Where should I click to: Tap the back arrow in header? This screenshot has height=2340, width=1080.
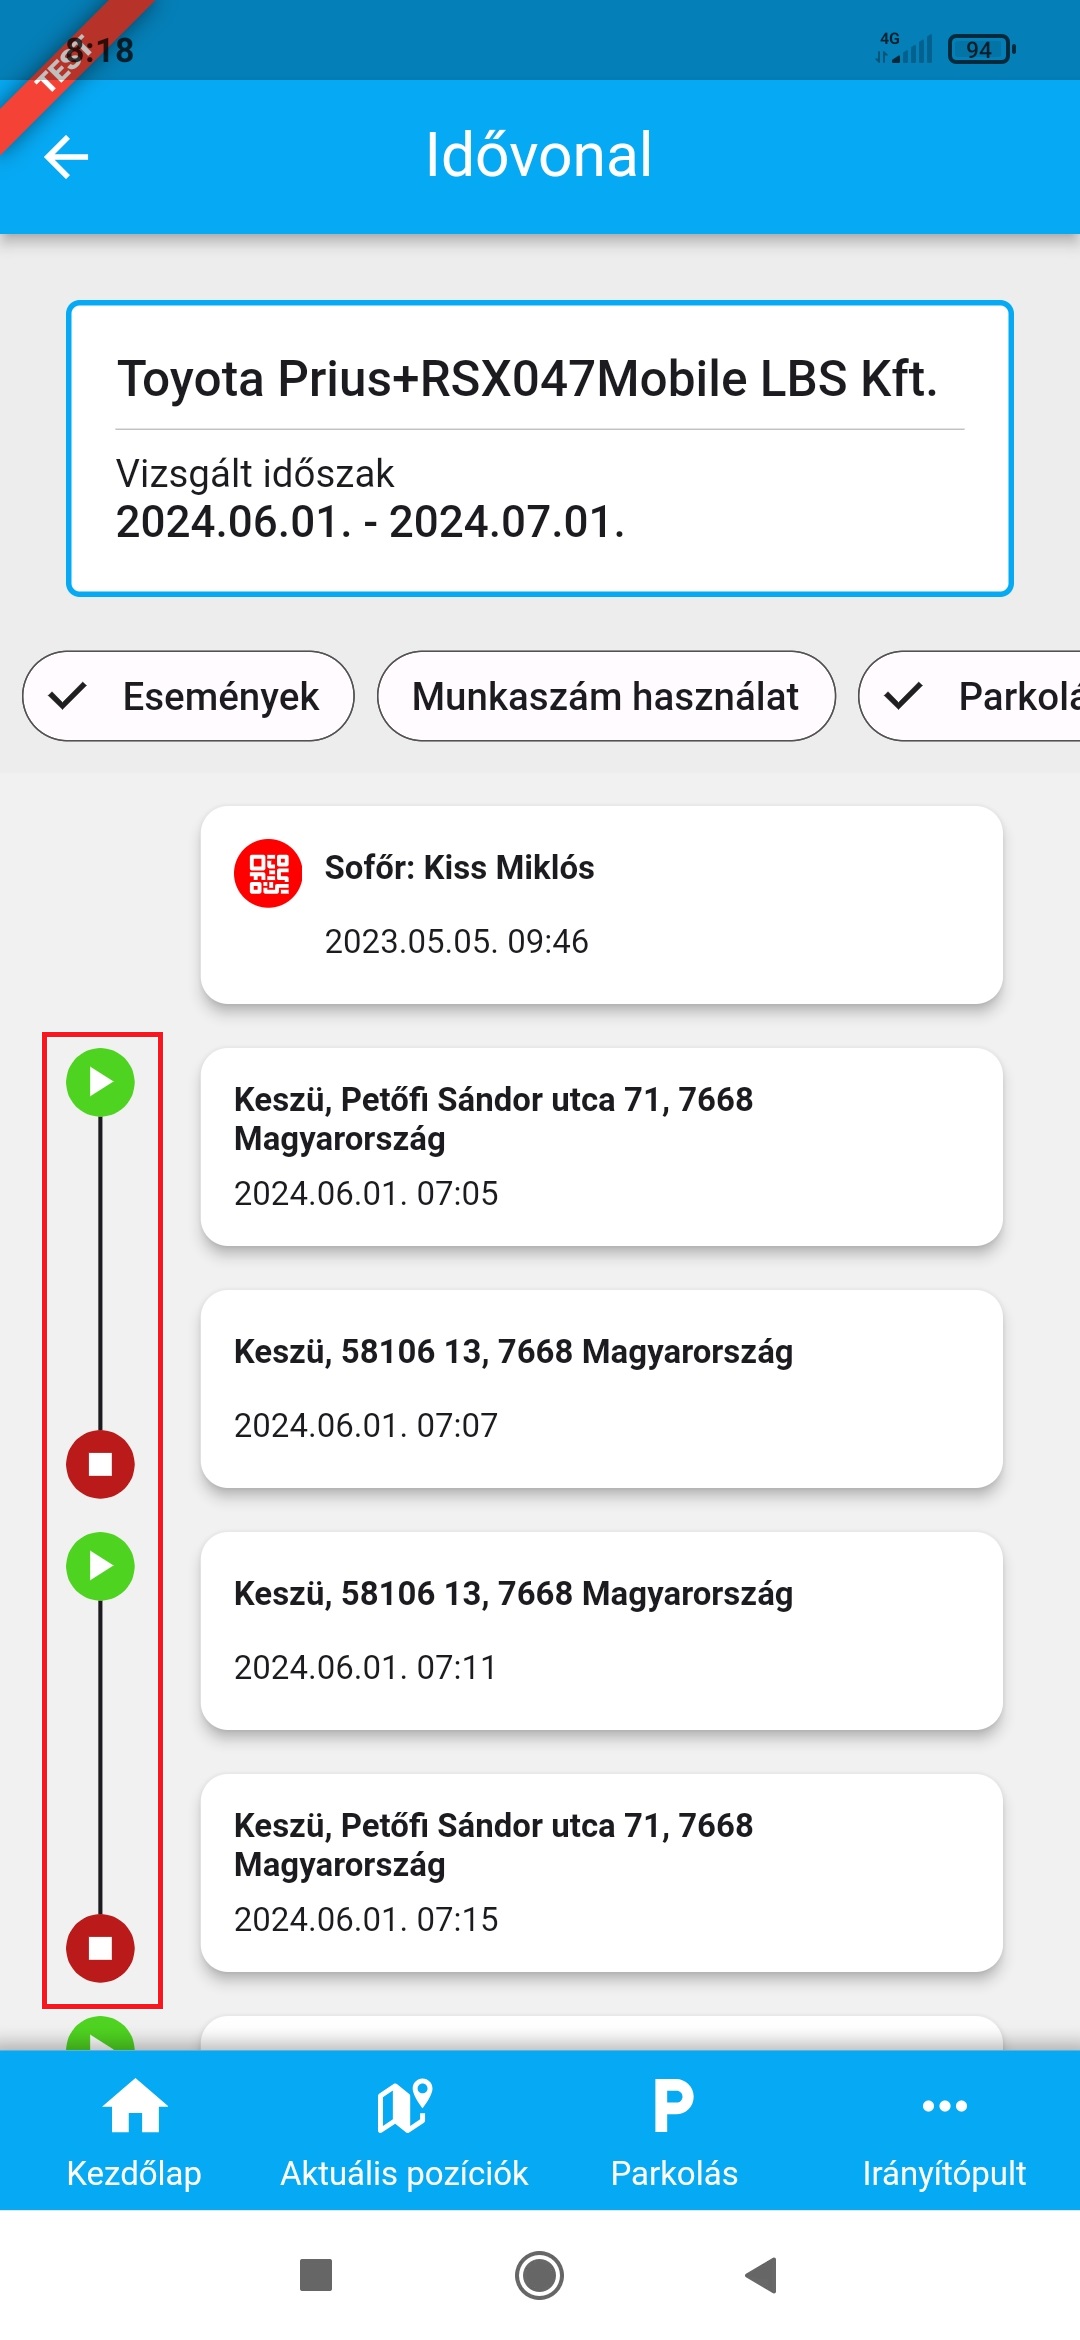click(67, 157)
